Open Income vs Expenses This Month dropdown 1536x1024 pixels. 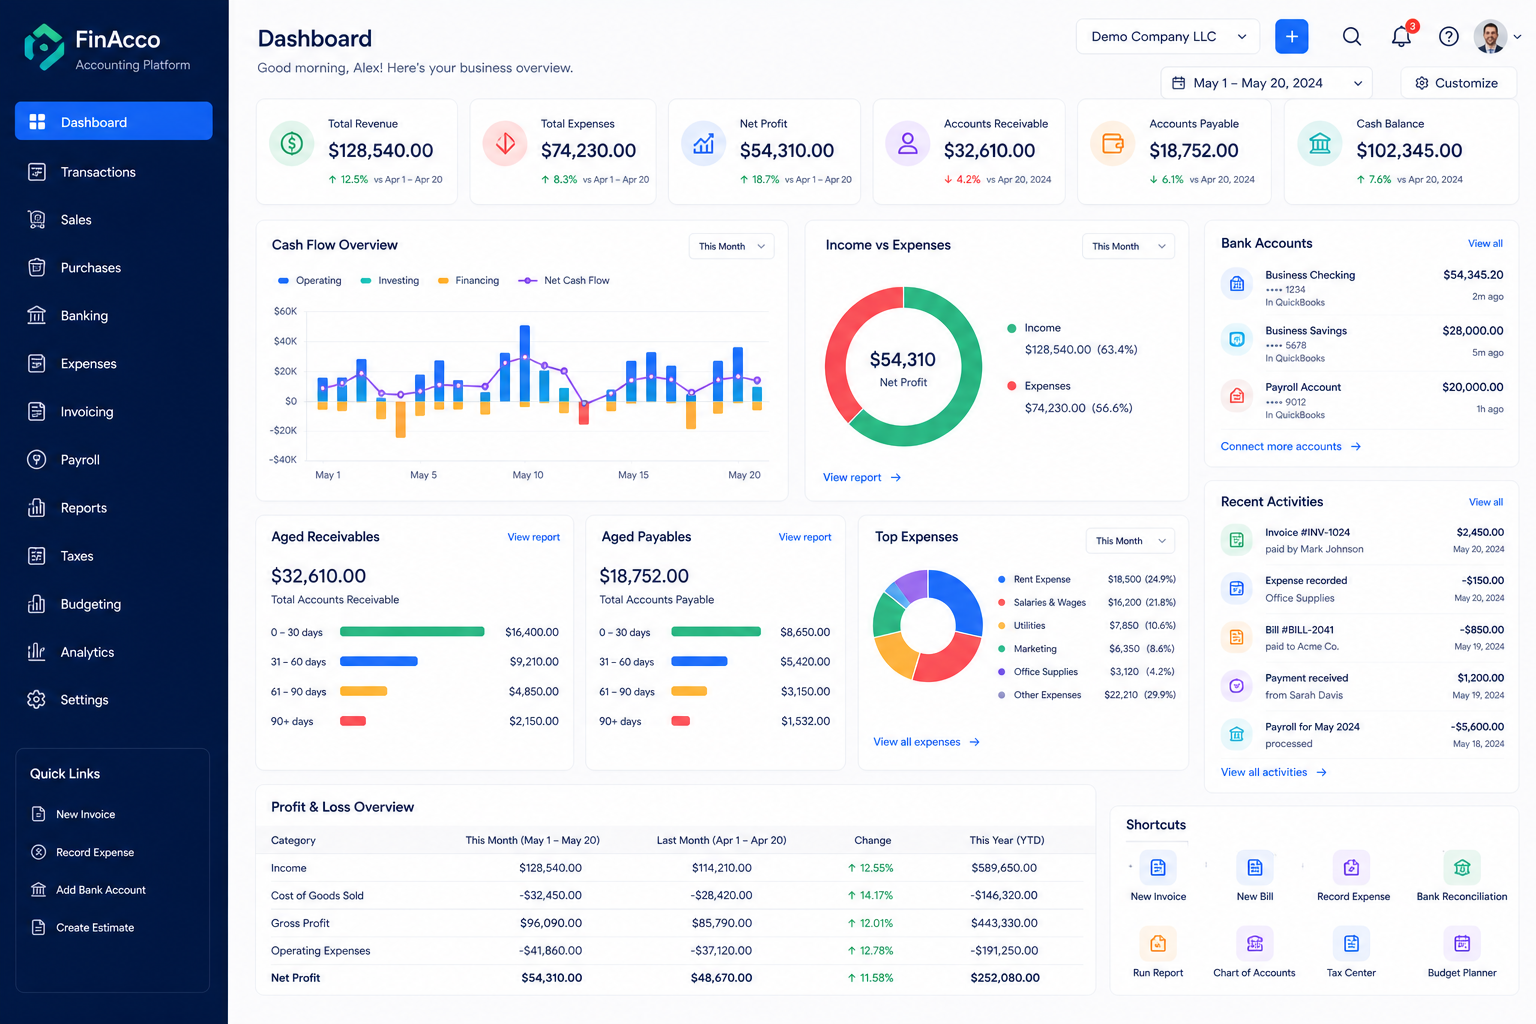pos(1128,246)
